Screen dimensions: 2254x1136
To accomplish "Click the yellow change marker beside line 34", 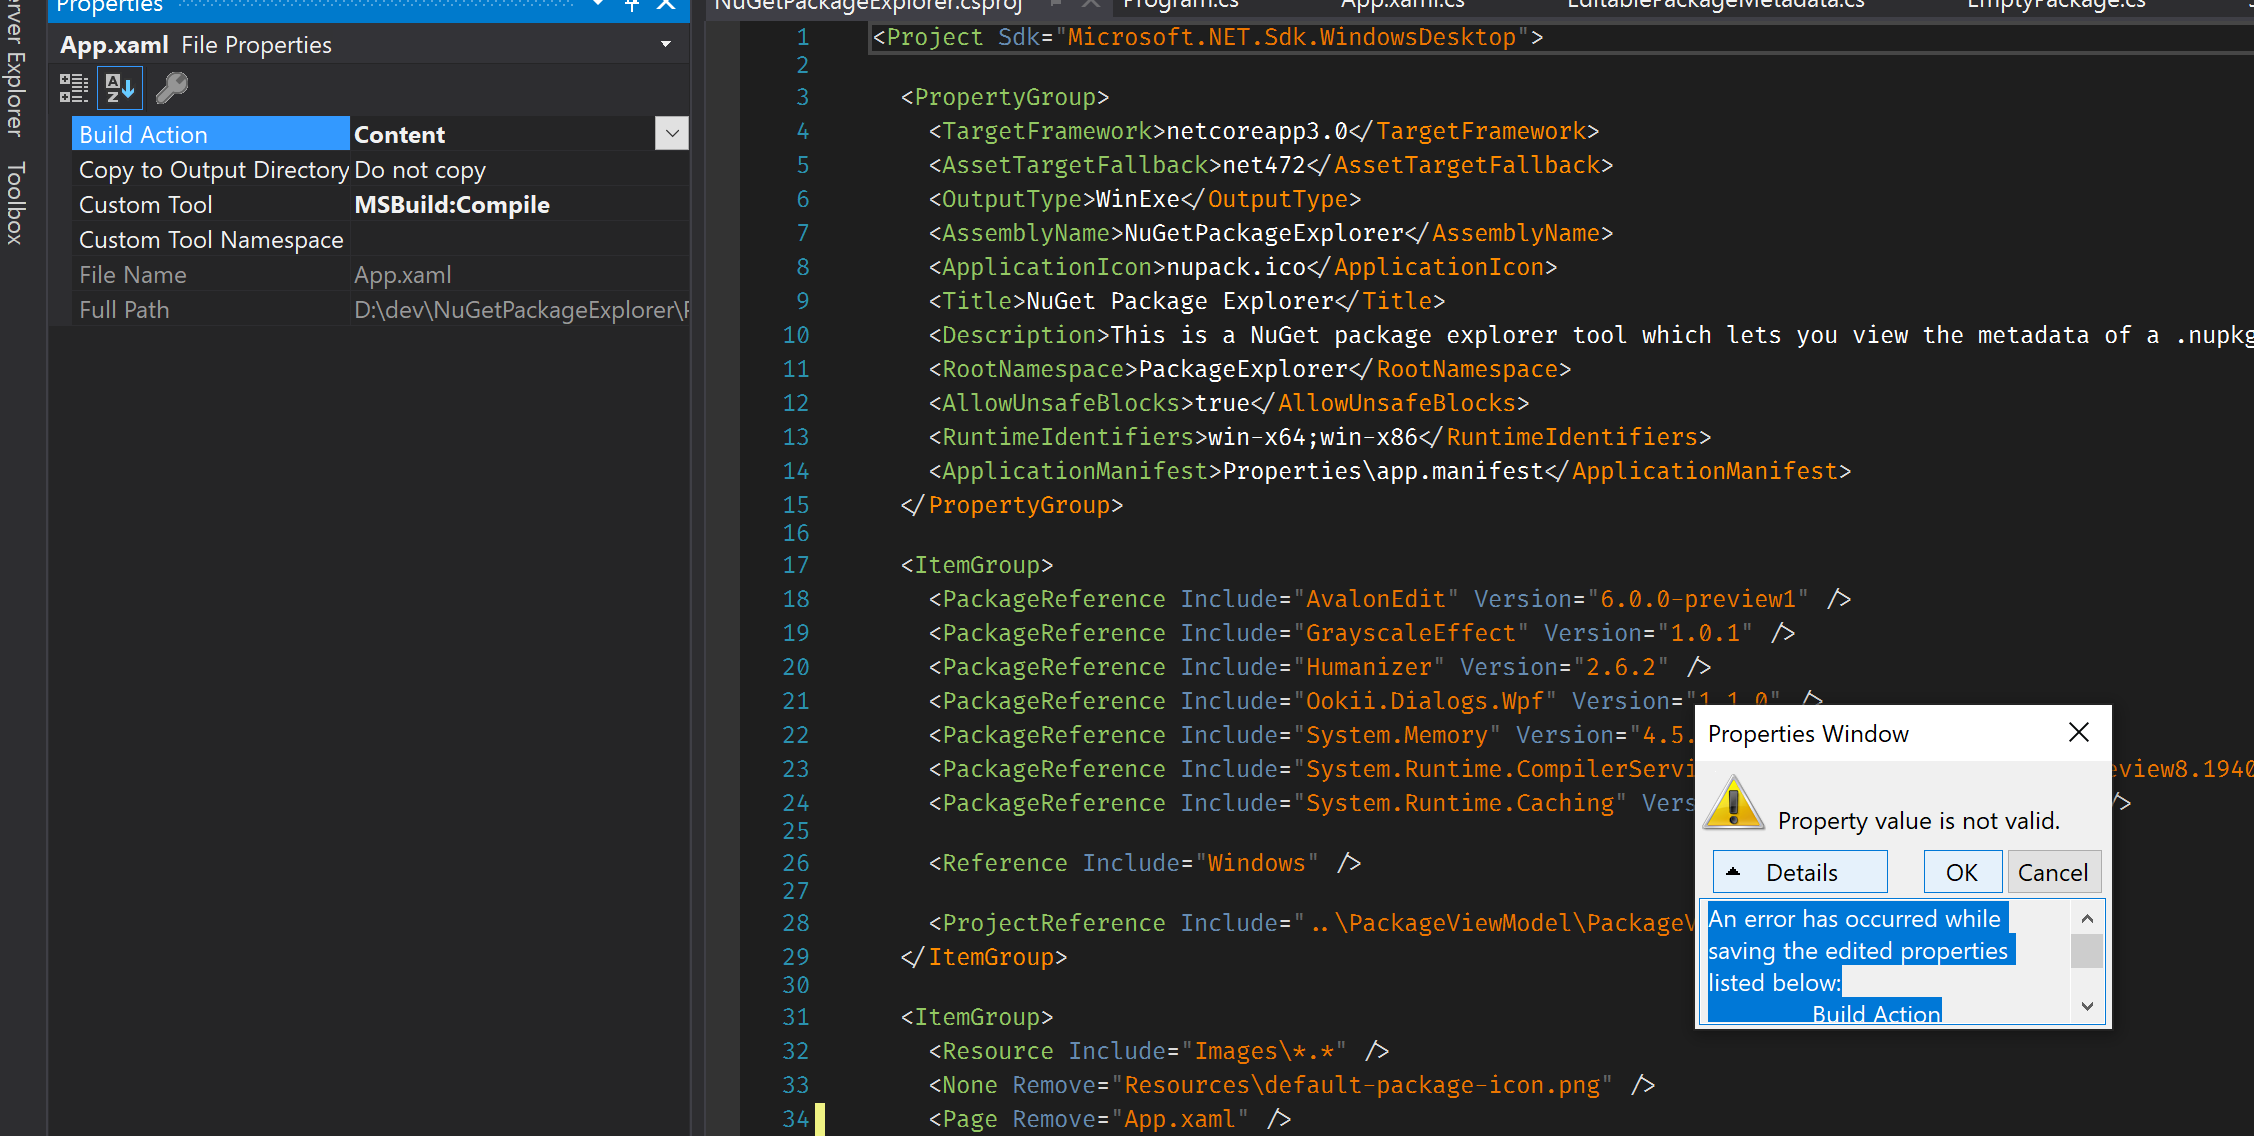I will (x=820, y=1118).
